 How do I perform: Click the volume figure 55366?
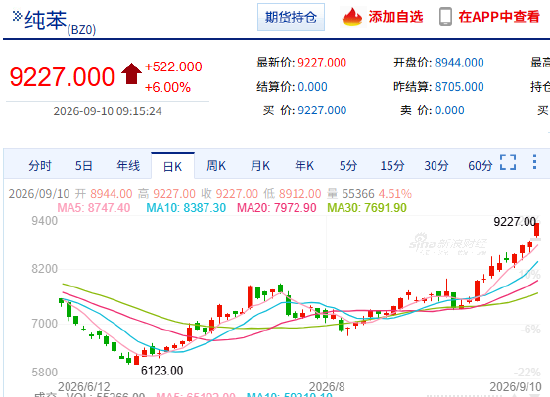(358, 194)
